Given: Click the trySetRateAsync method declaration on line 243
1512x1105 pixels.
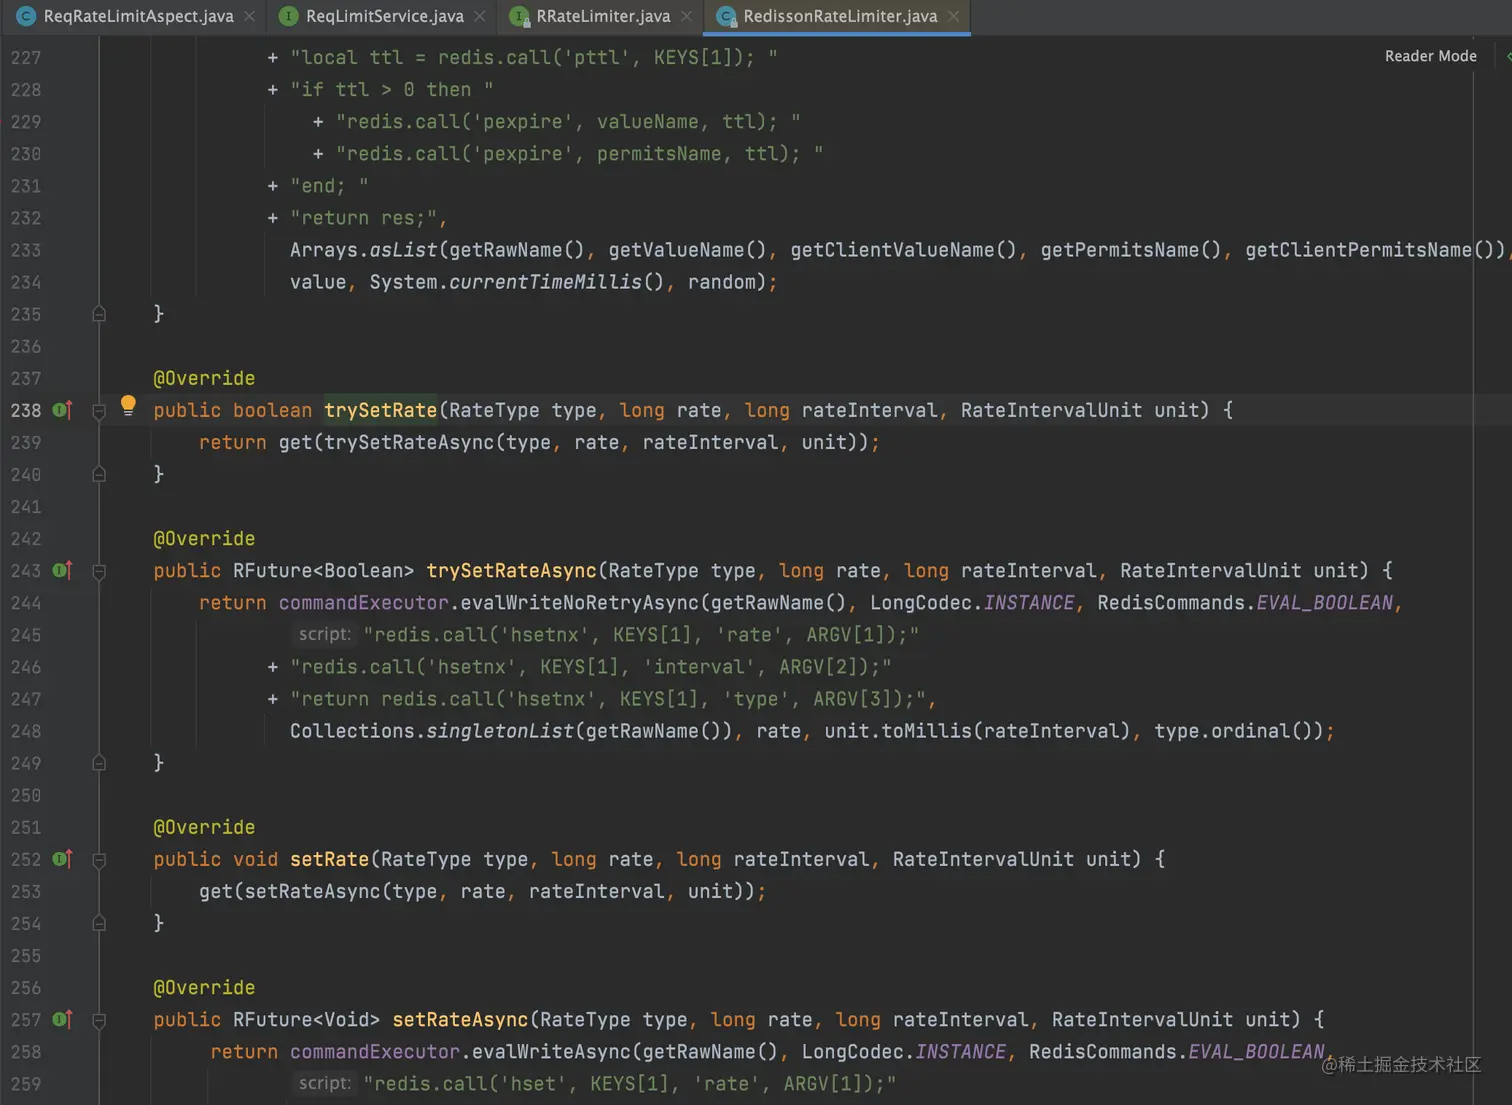Looking at the screenshot, I should (x=511, y=570).
